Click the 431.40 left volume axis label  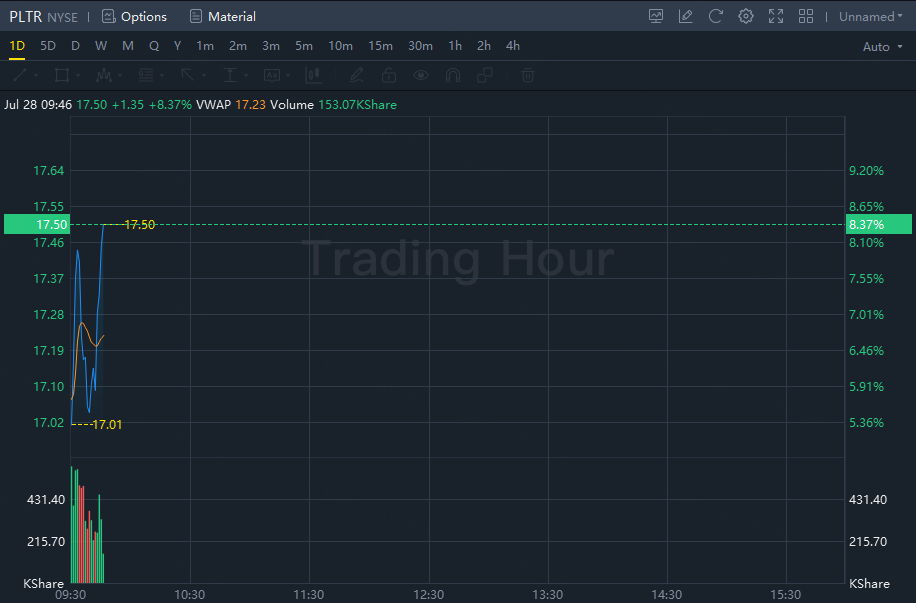(x=46, y=500)
